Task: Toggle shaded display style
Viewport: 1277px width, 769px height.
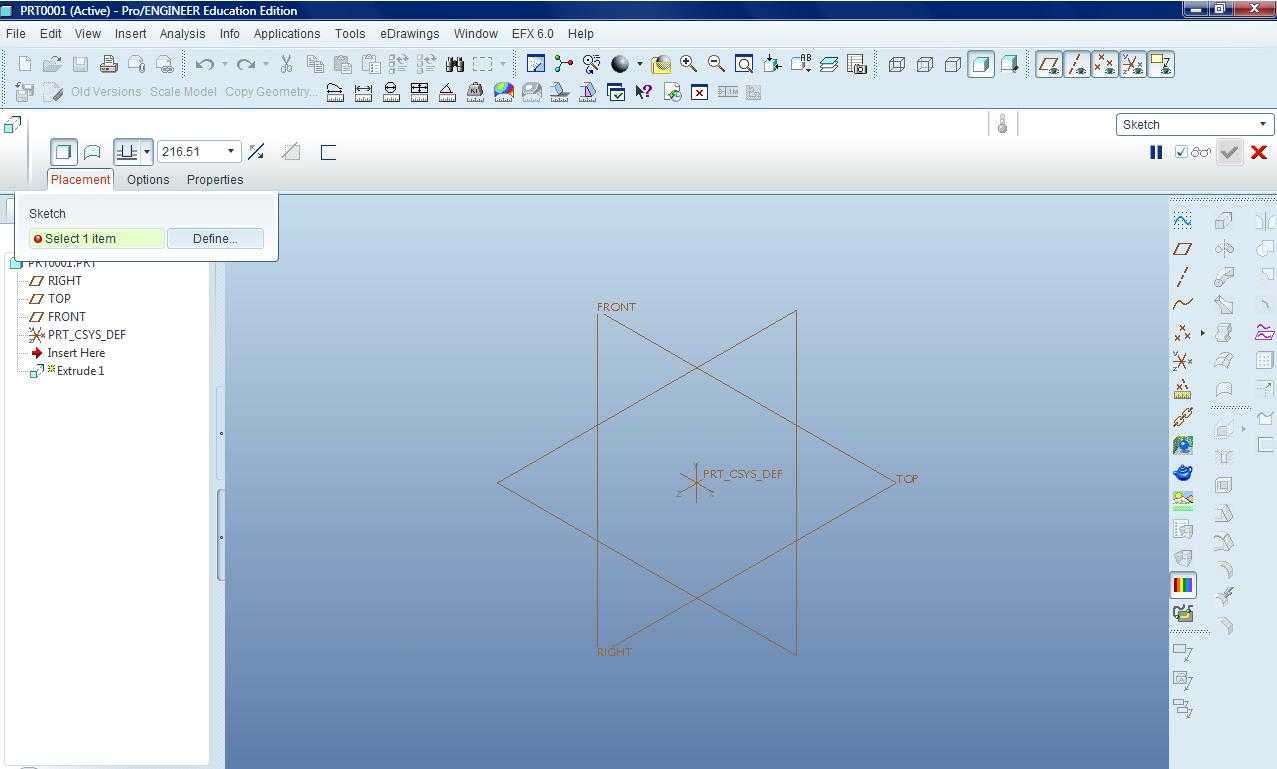Action: [981, 64]
